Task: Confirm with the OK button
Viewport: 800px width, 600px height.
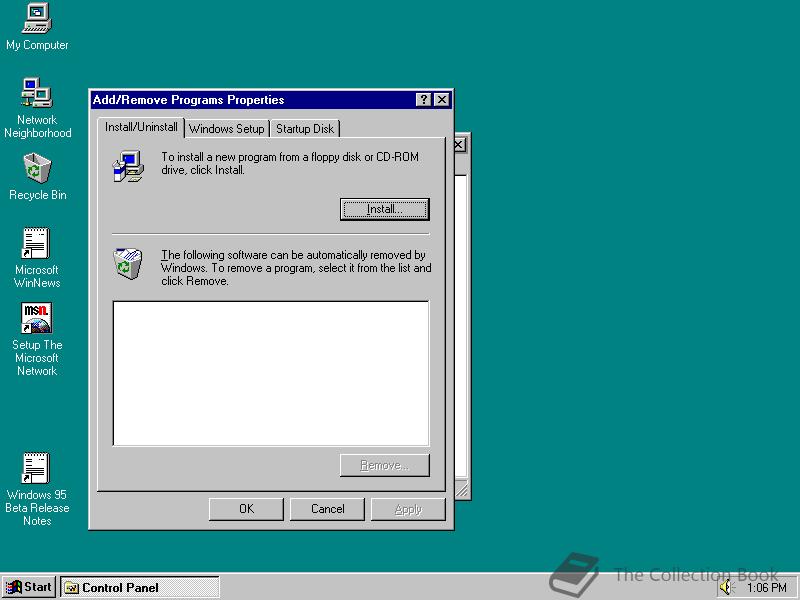Action: click(x=246, y=509)
